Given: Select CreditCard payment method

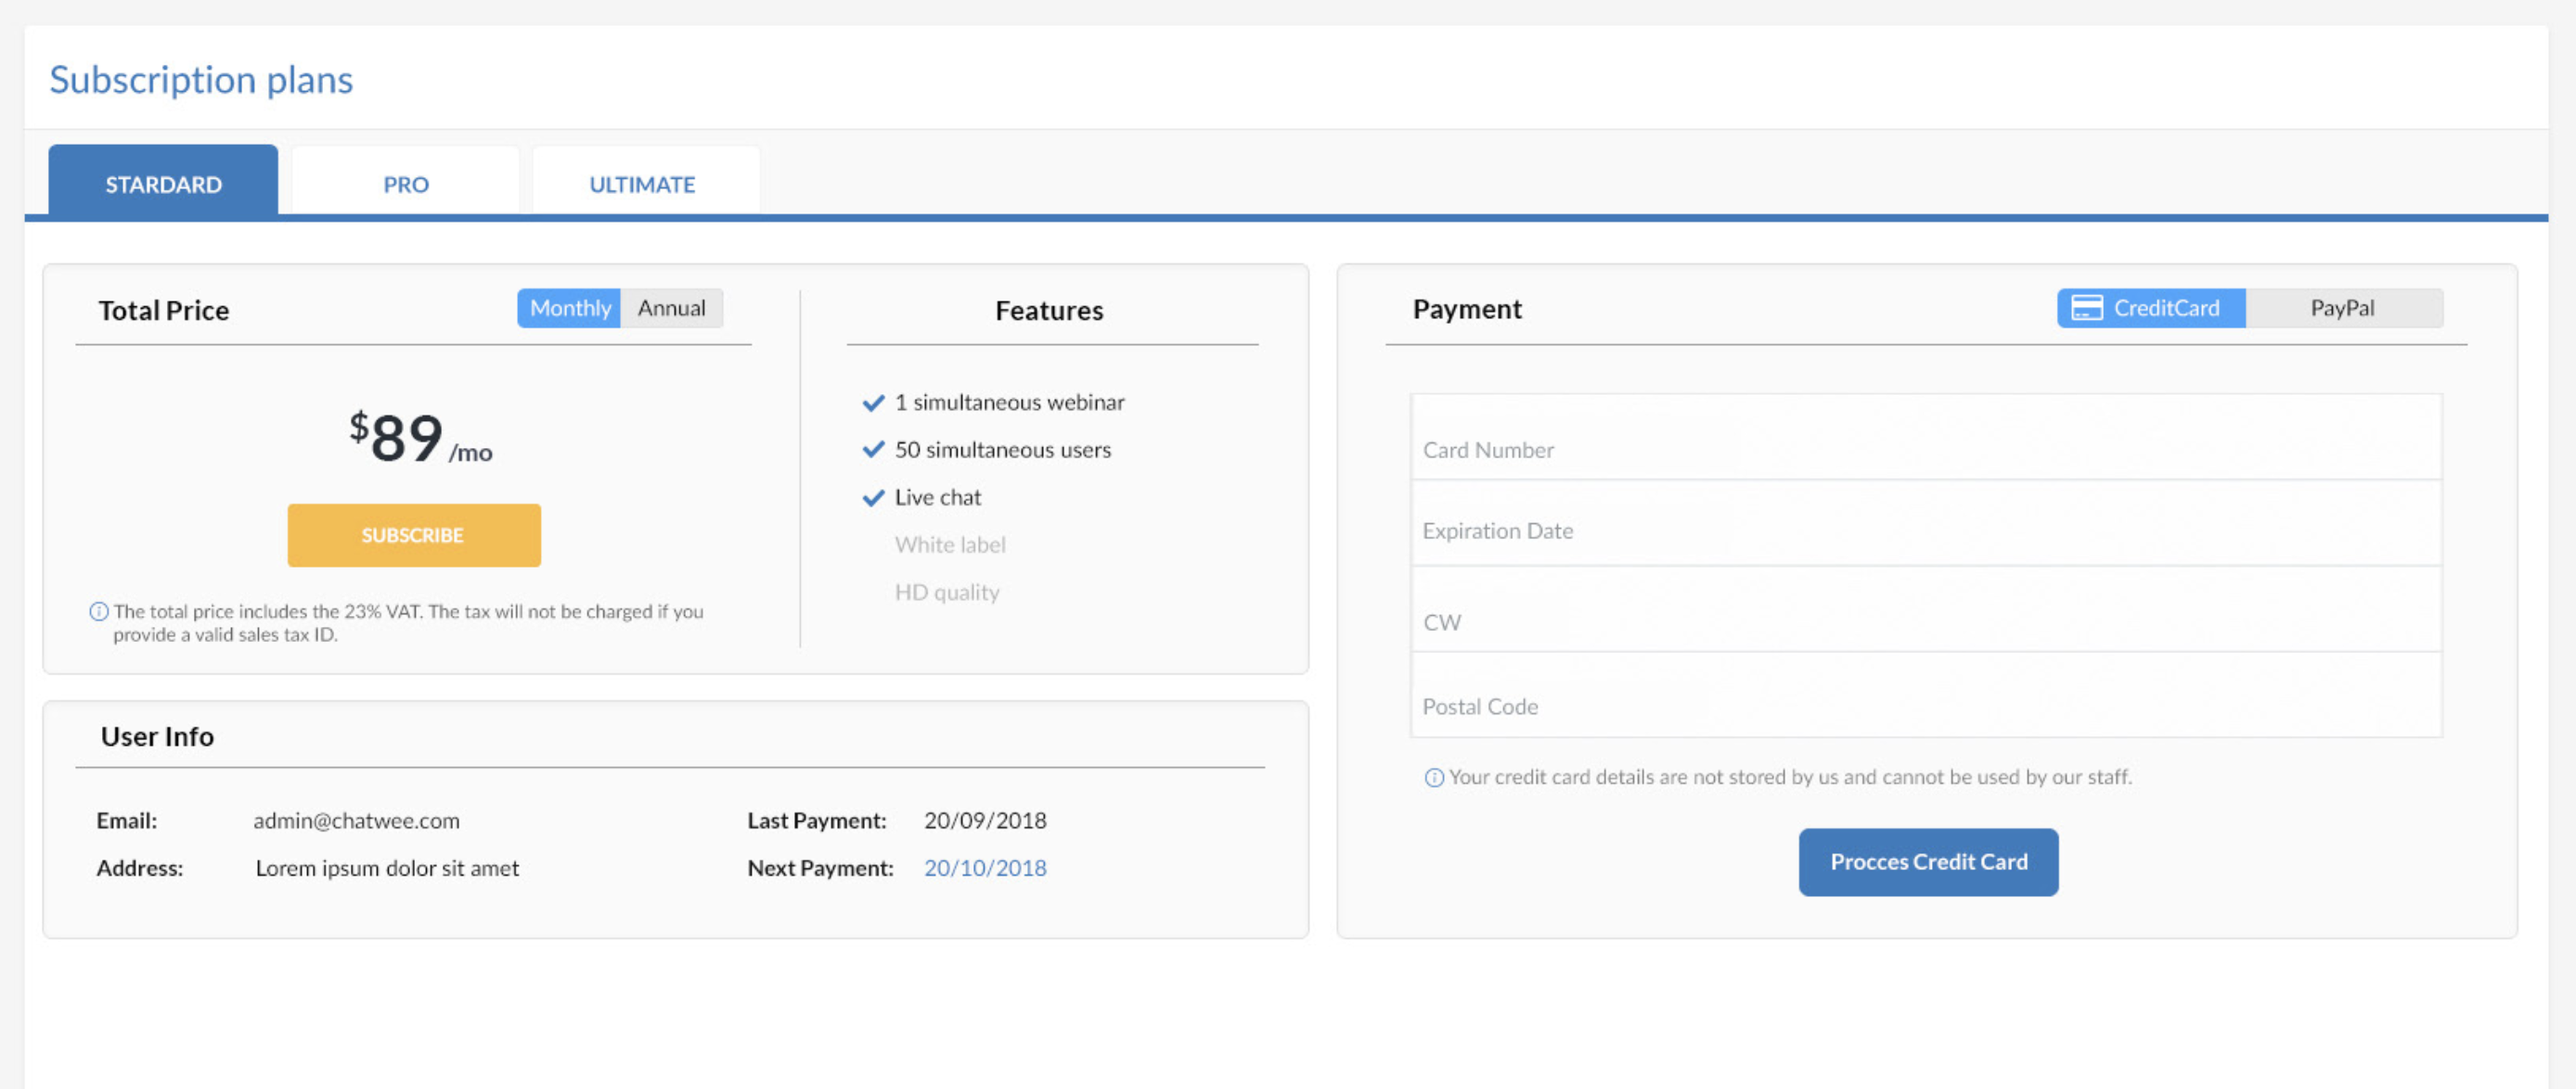Looking at the screenshot, I should tap(2165, 308).
